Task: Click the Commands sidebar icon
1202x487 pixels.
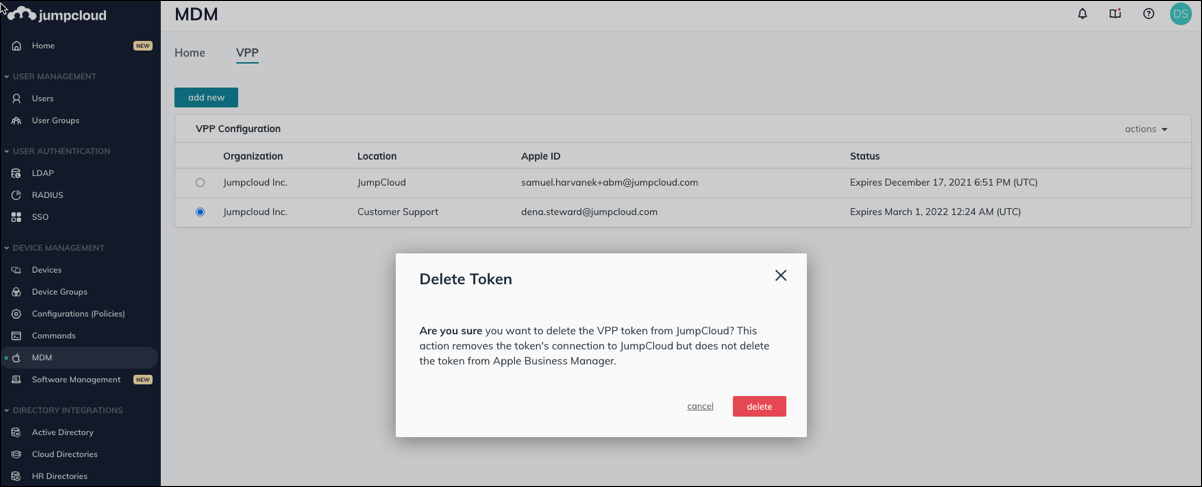Action: point(16,336)
